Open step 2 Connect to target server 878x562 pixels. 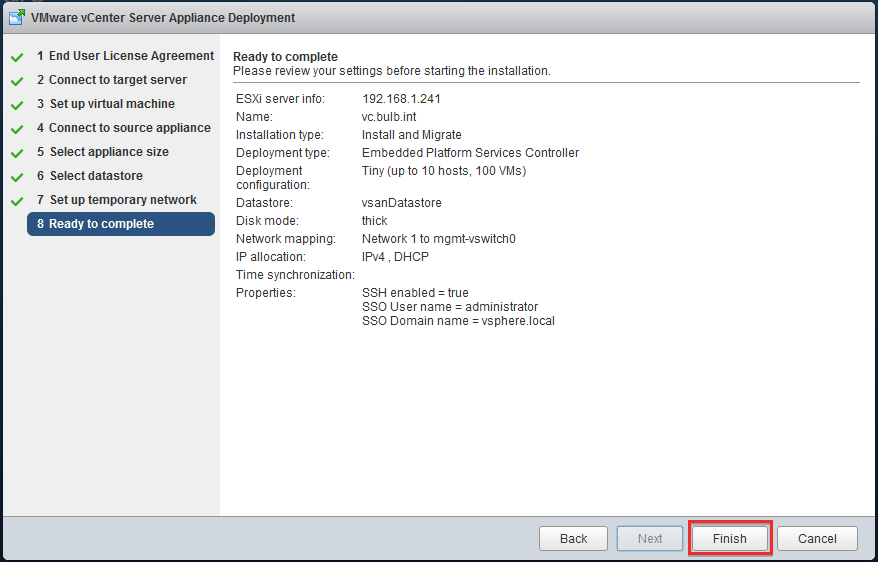112,80
